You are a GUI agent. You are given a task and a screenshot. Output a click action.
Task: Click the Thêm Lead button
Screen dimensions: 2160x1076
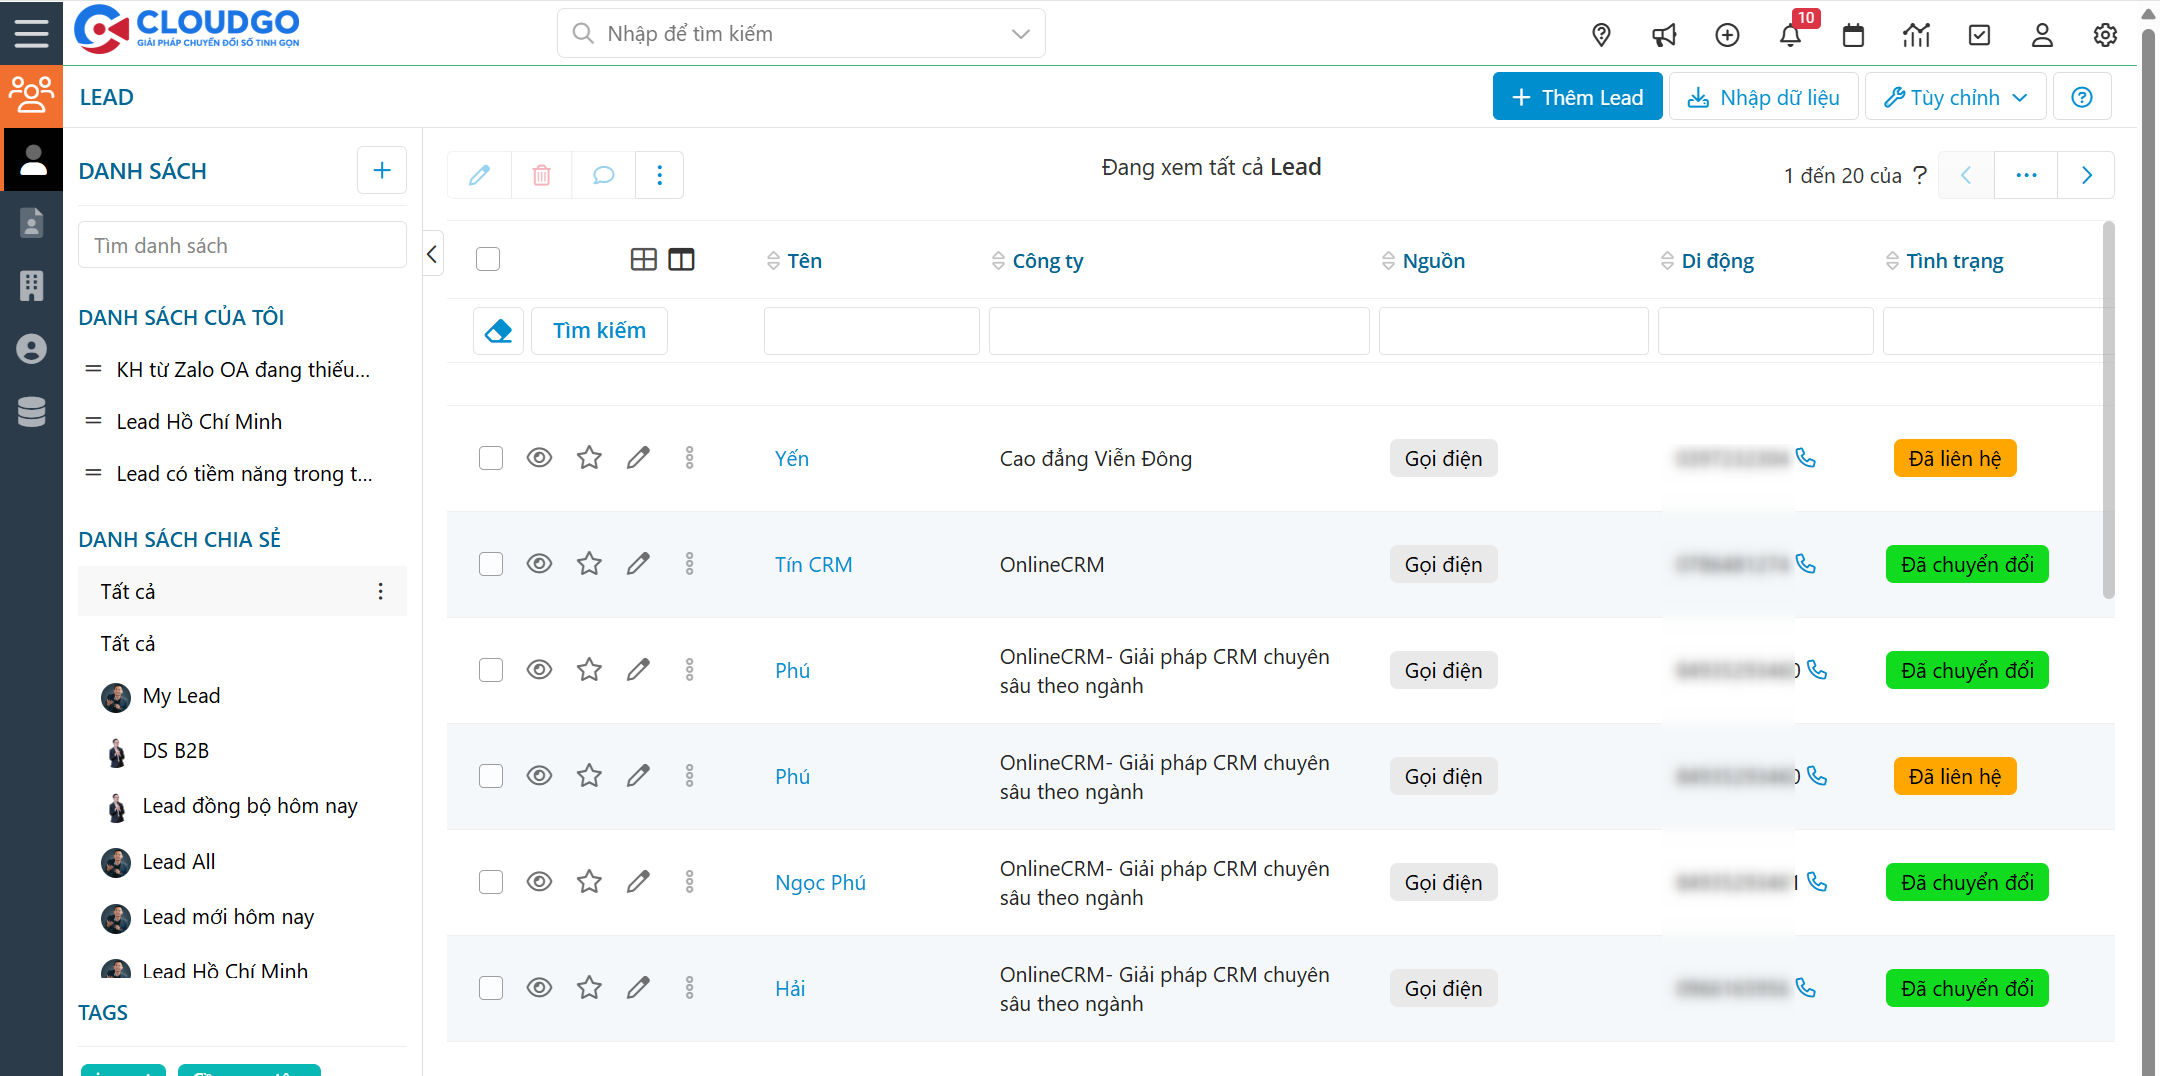(1577, 97)
